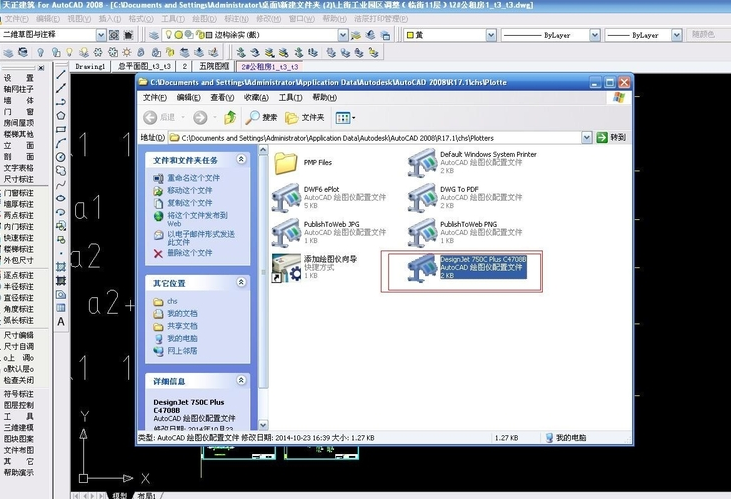Screen dimensions: 731x499
Task: Click the PublishToWeb JPG plotter icon
Action: (287, 233)
